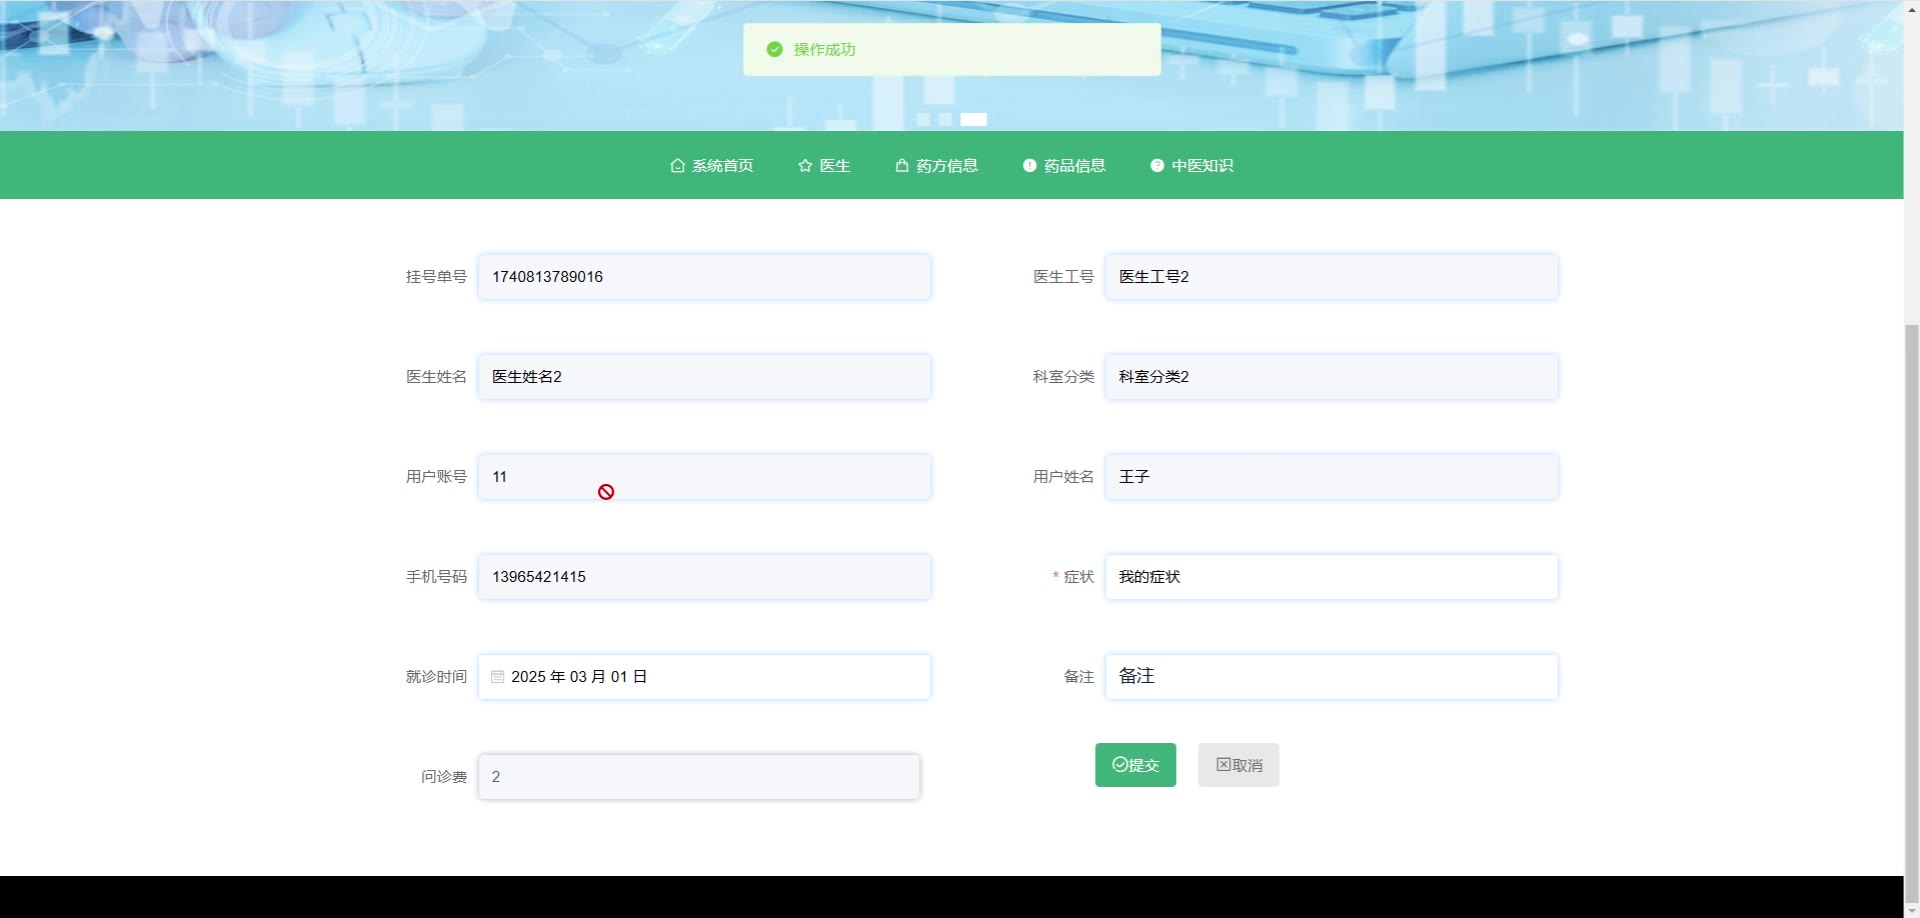The width and height of the screenshot is (1920, 918).
Task: Click the 医生工号 input field
Action: [x=1331, y=277]
